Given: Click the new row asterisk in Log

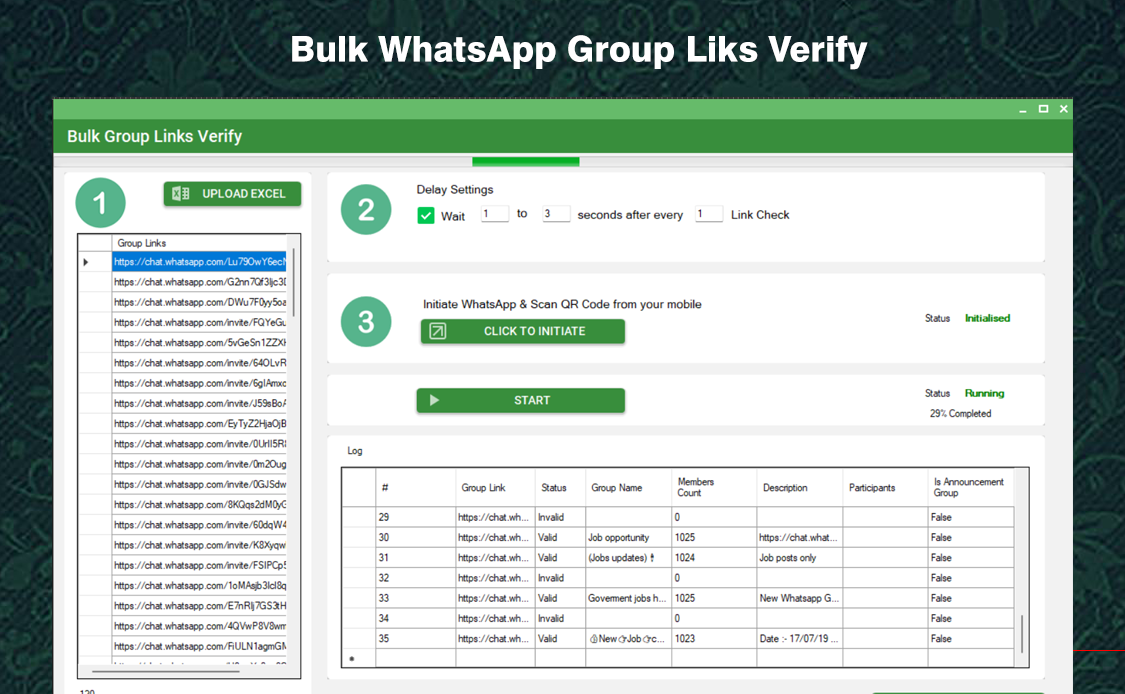Looking at the screenshot, I should 352,658.
